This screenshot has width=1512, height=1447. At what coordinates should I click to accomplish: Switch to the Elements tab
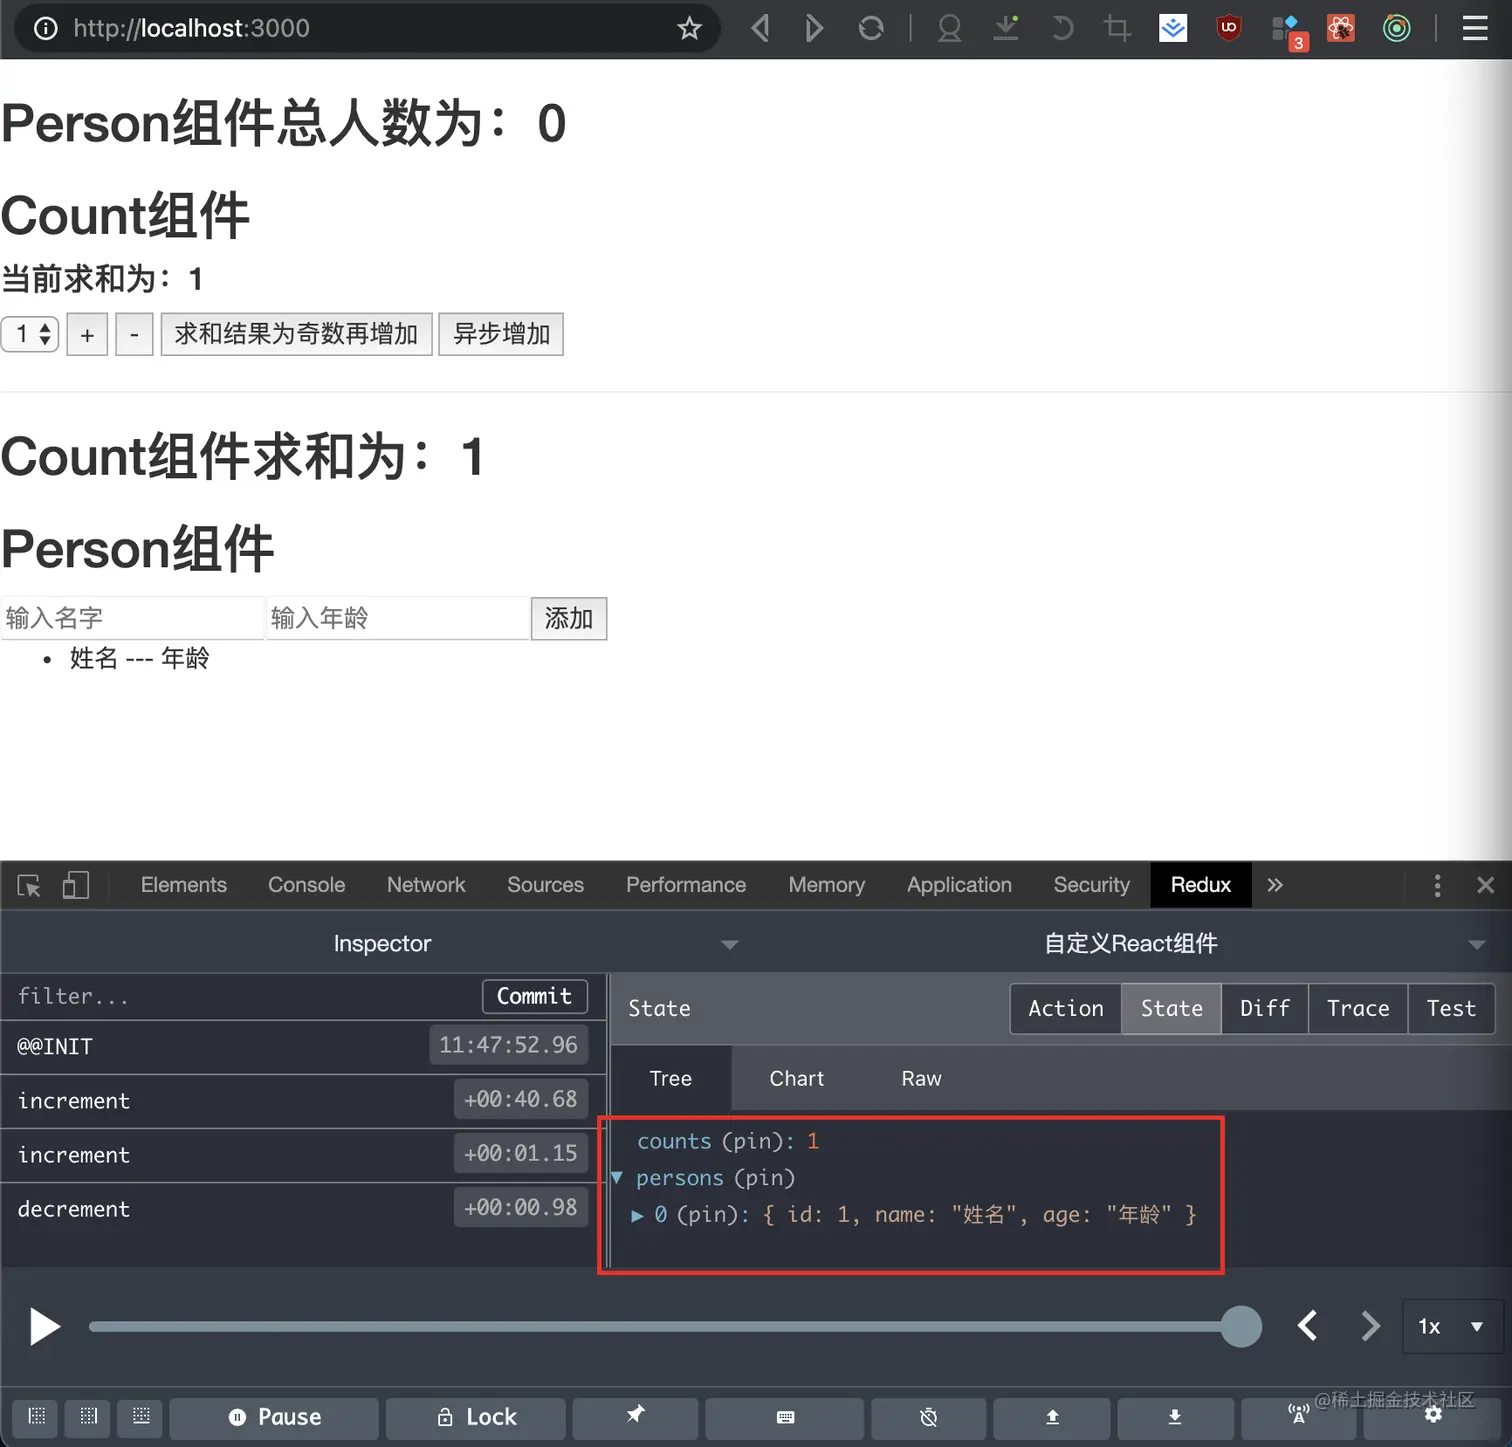tap(184, 885)
